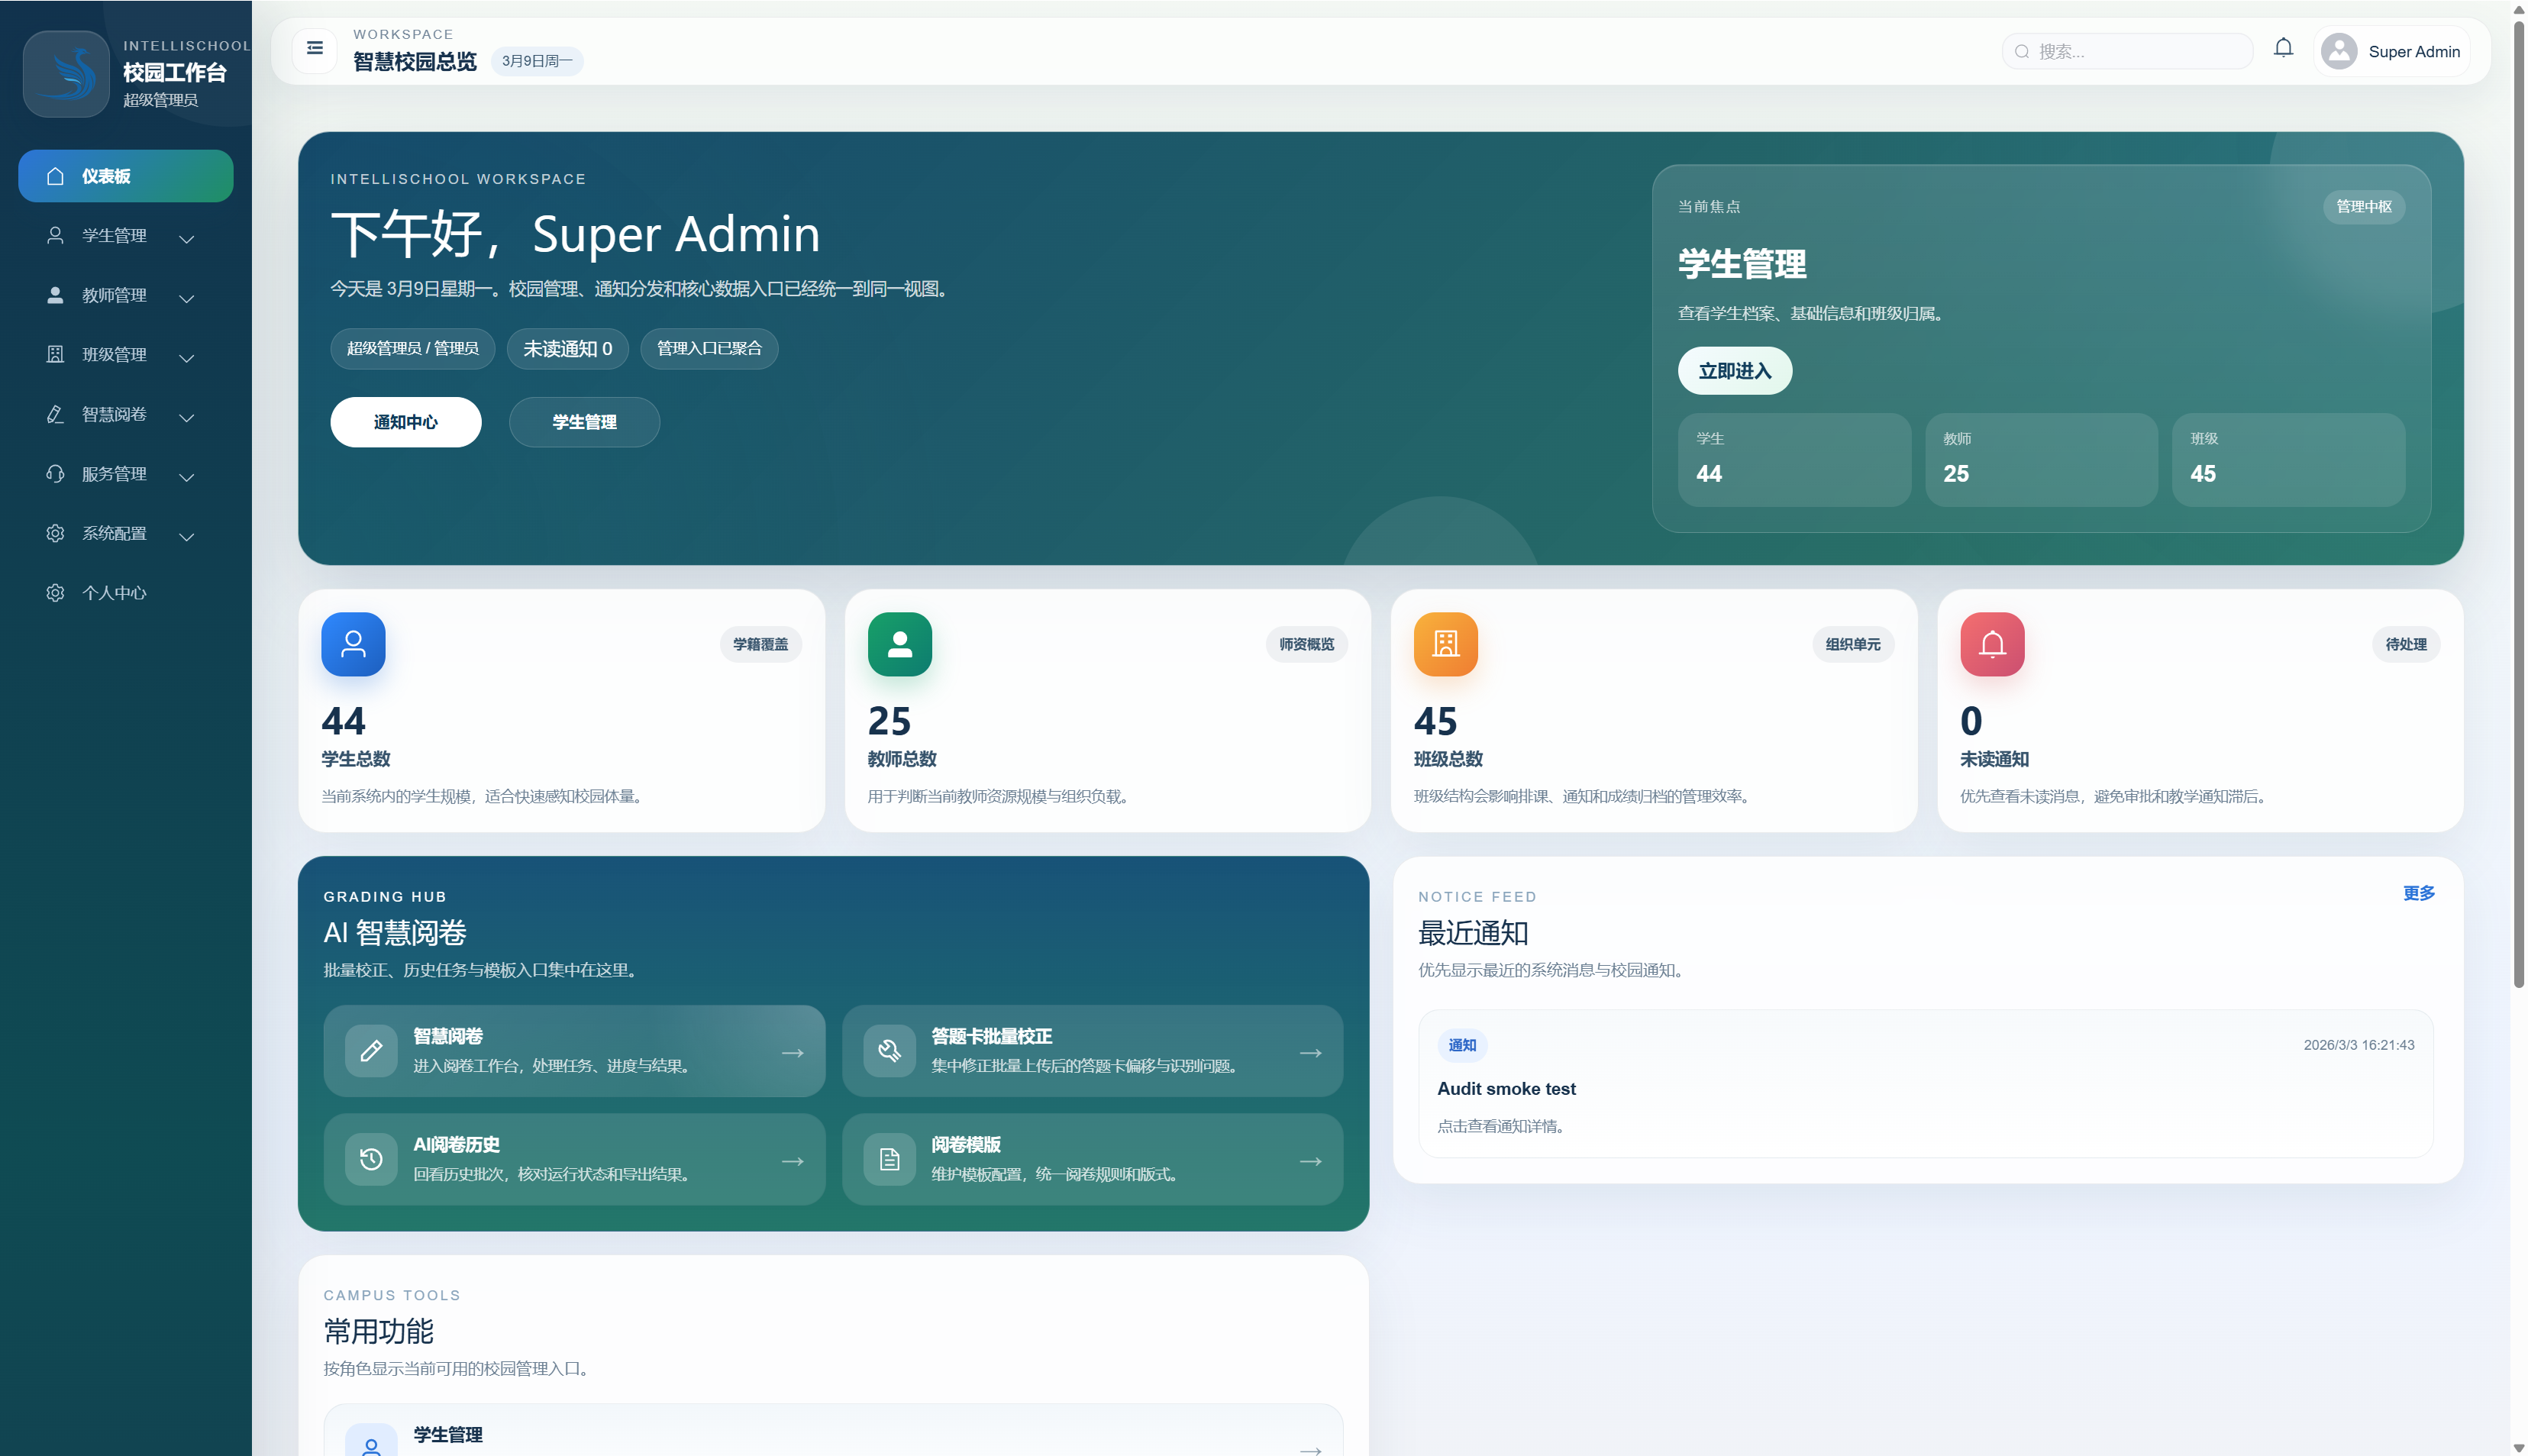Click the red bell icon on the 未读通知 card
This screenshot has height=1456, width=2528.
(1991, 645)
